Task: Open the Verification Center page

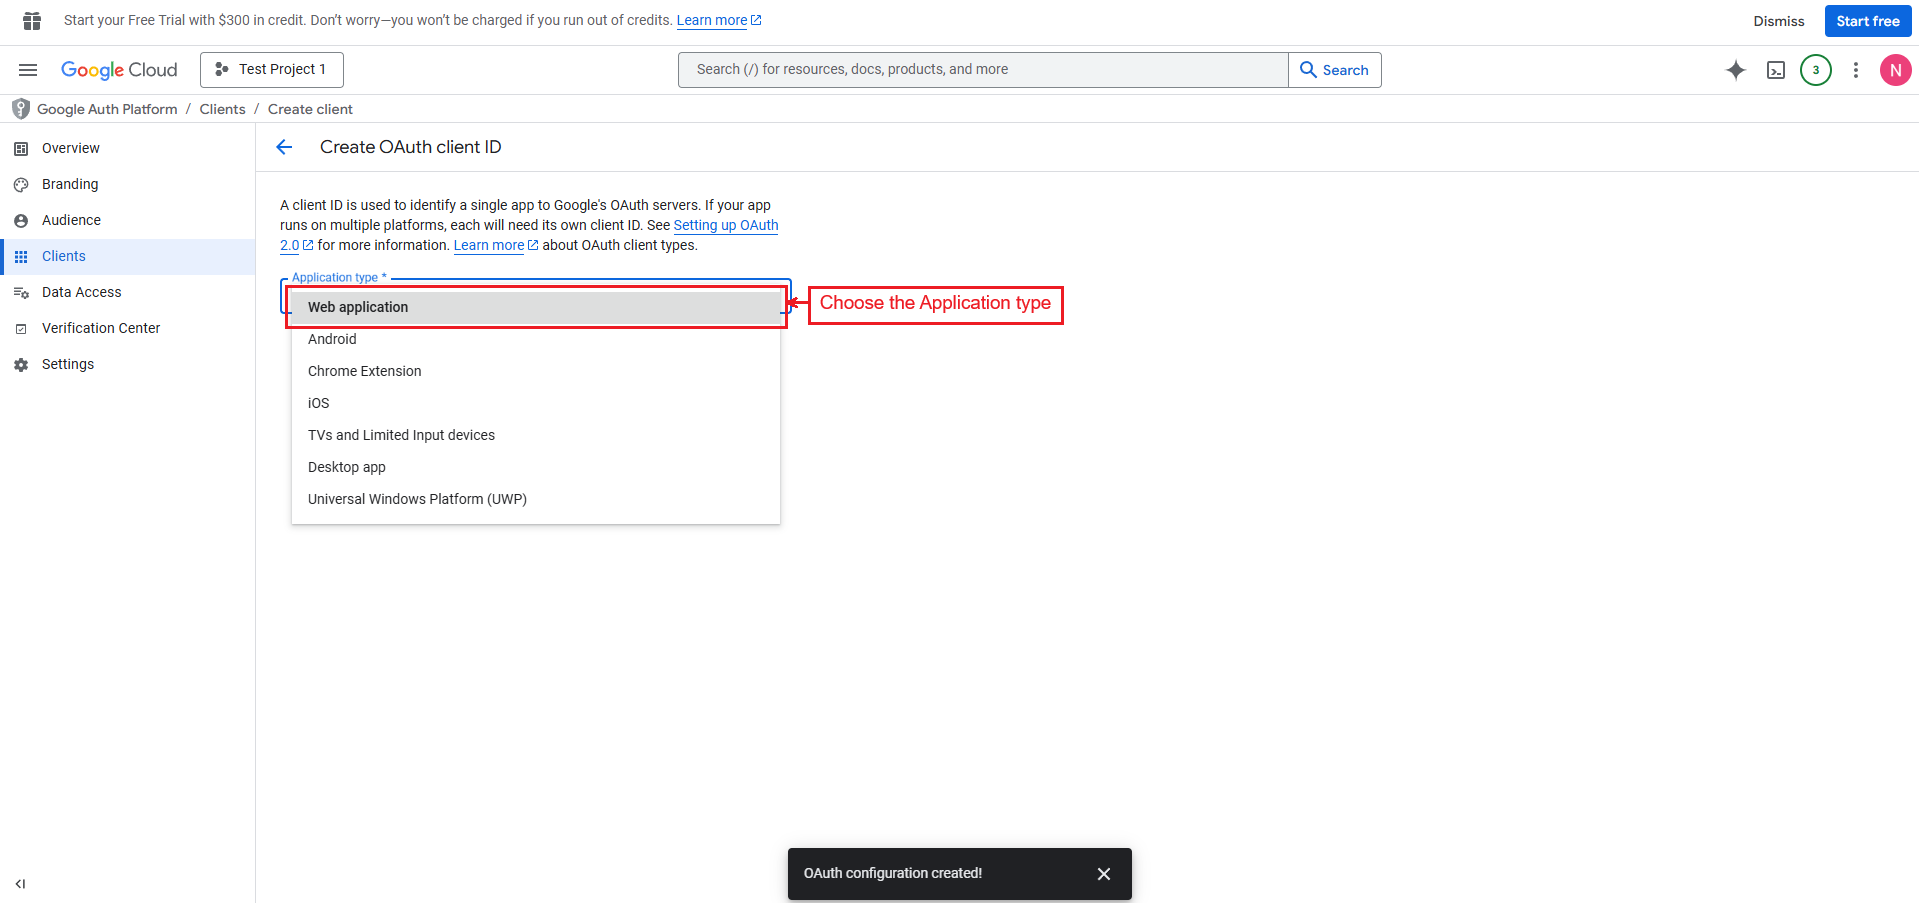Action: (x=101, y=328)
